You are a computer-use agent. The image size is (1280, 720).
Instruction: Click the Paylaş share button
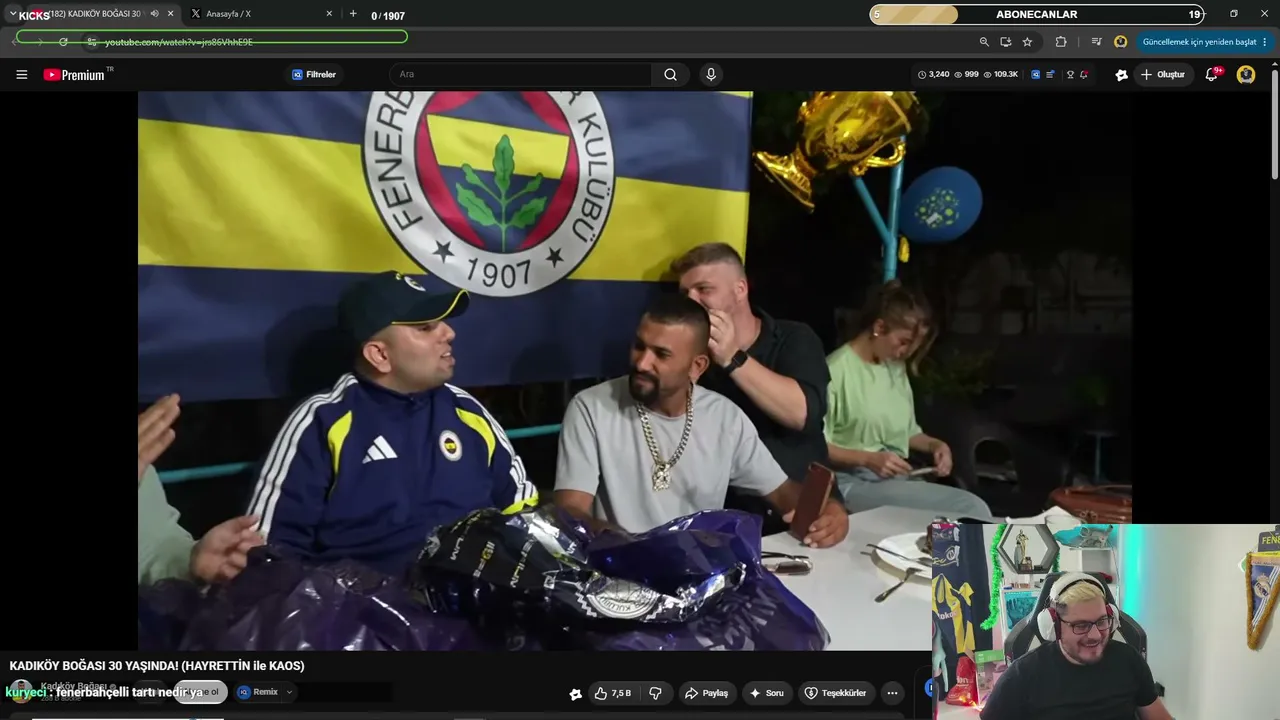coord(706,693)
